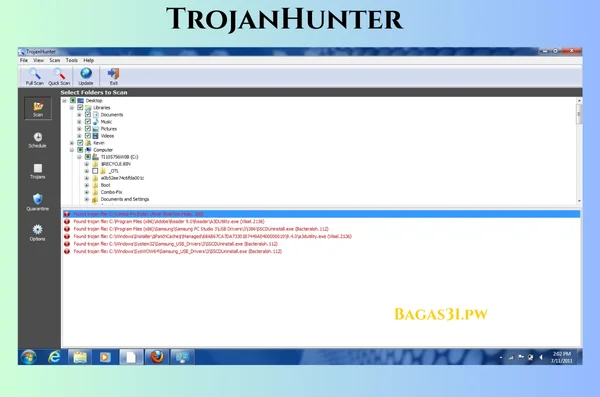Open the Tools menu

coord(72,60)
